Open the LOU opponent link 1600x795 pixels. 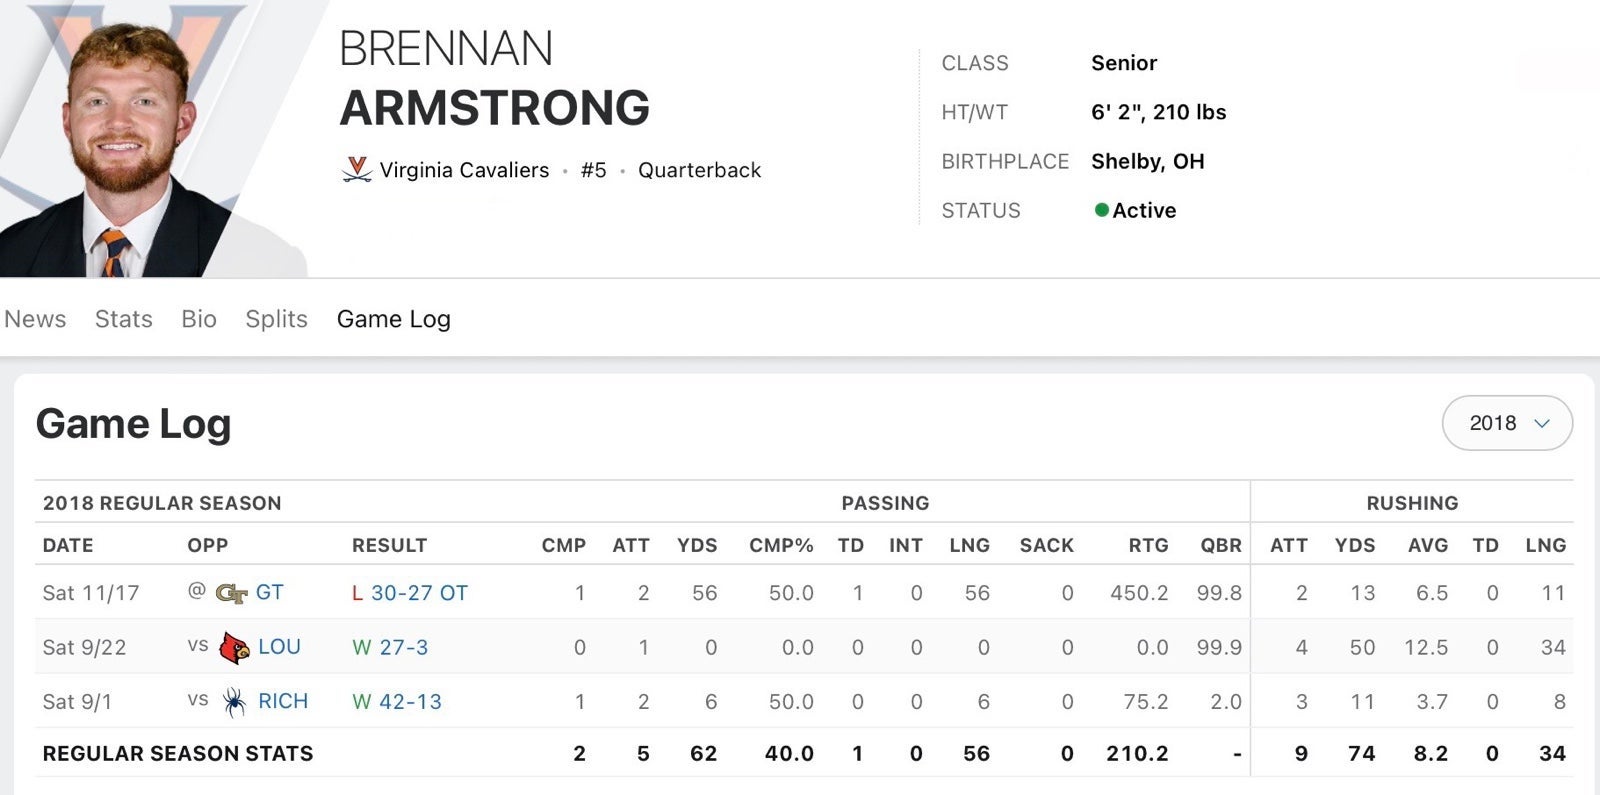[x=280, y=647]
